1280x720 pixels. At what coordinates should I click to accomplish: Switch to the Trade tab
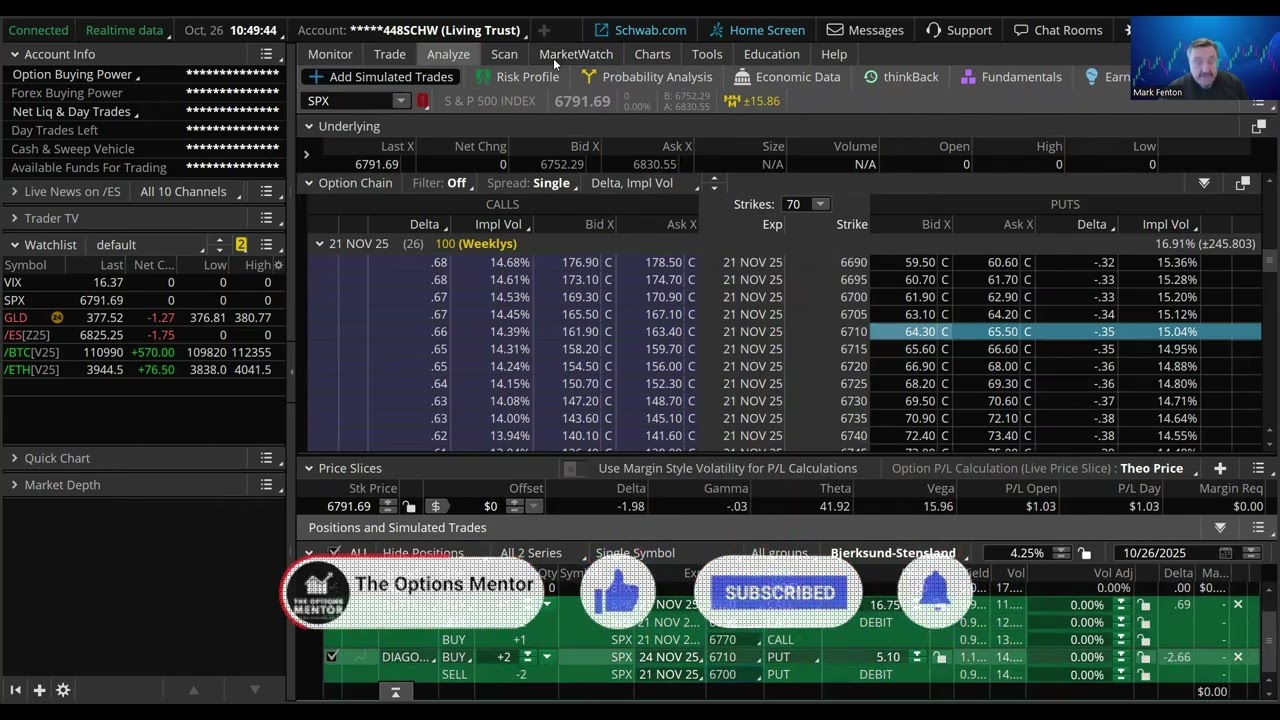click(x=390, y=54)
